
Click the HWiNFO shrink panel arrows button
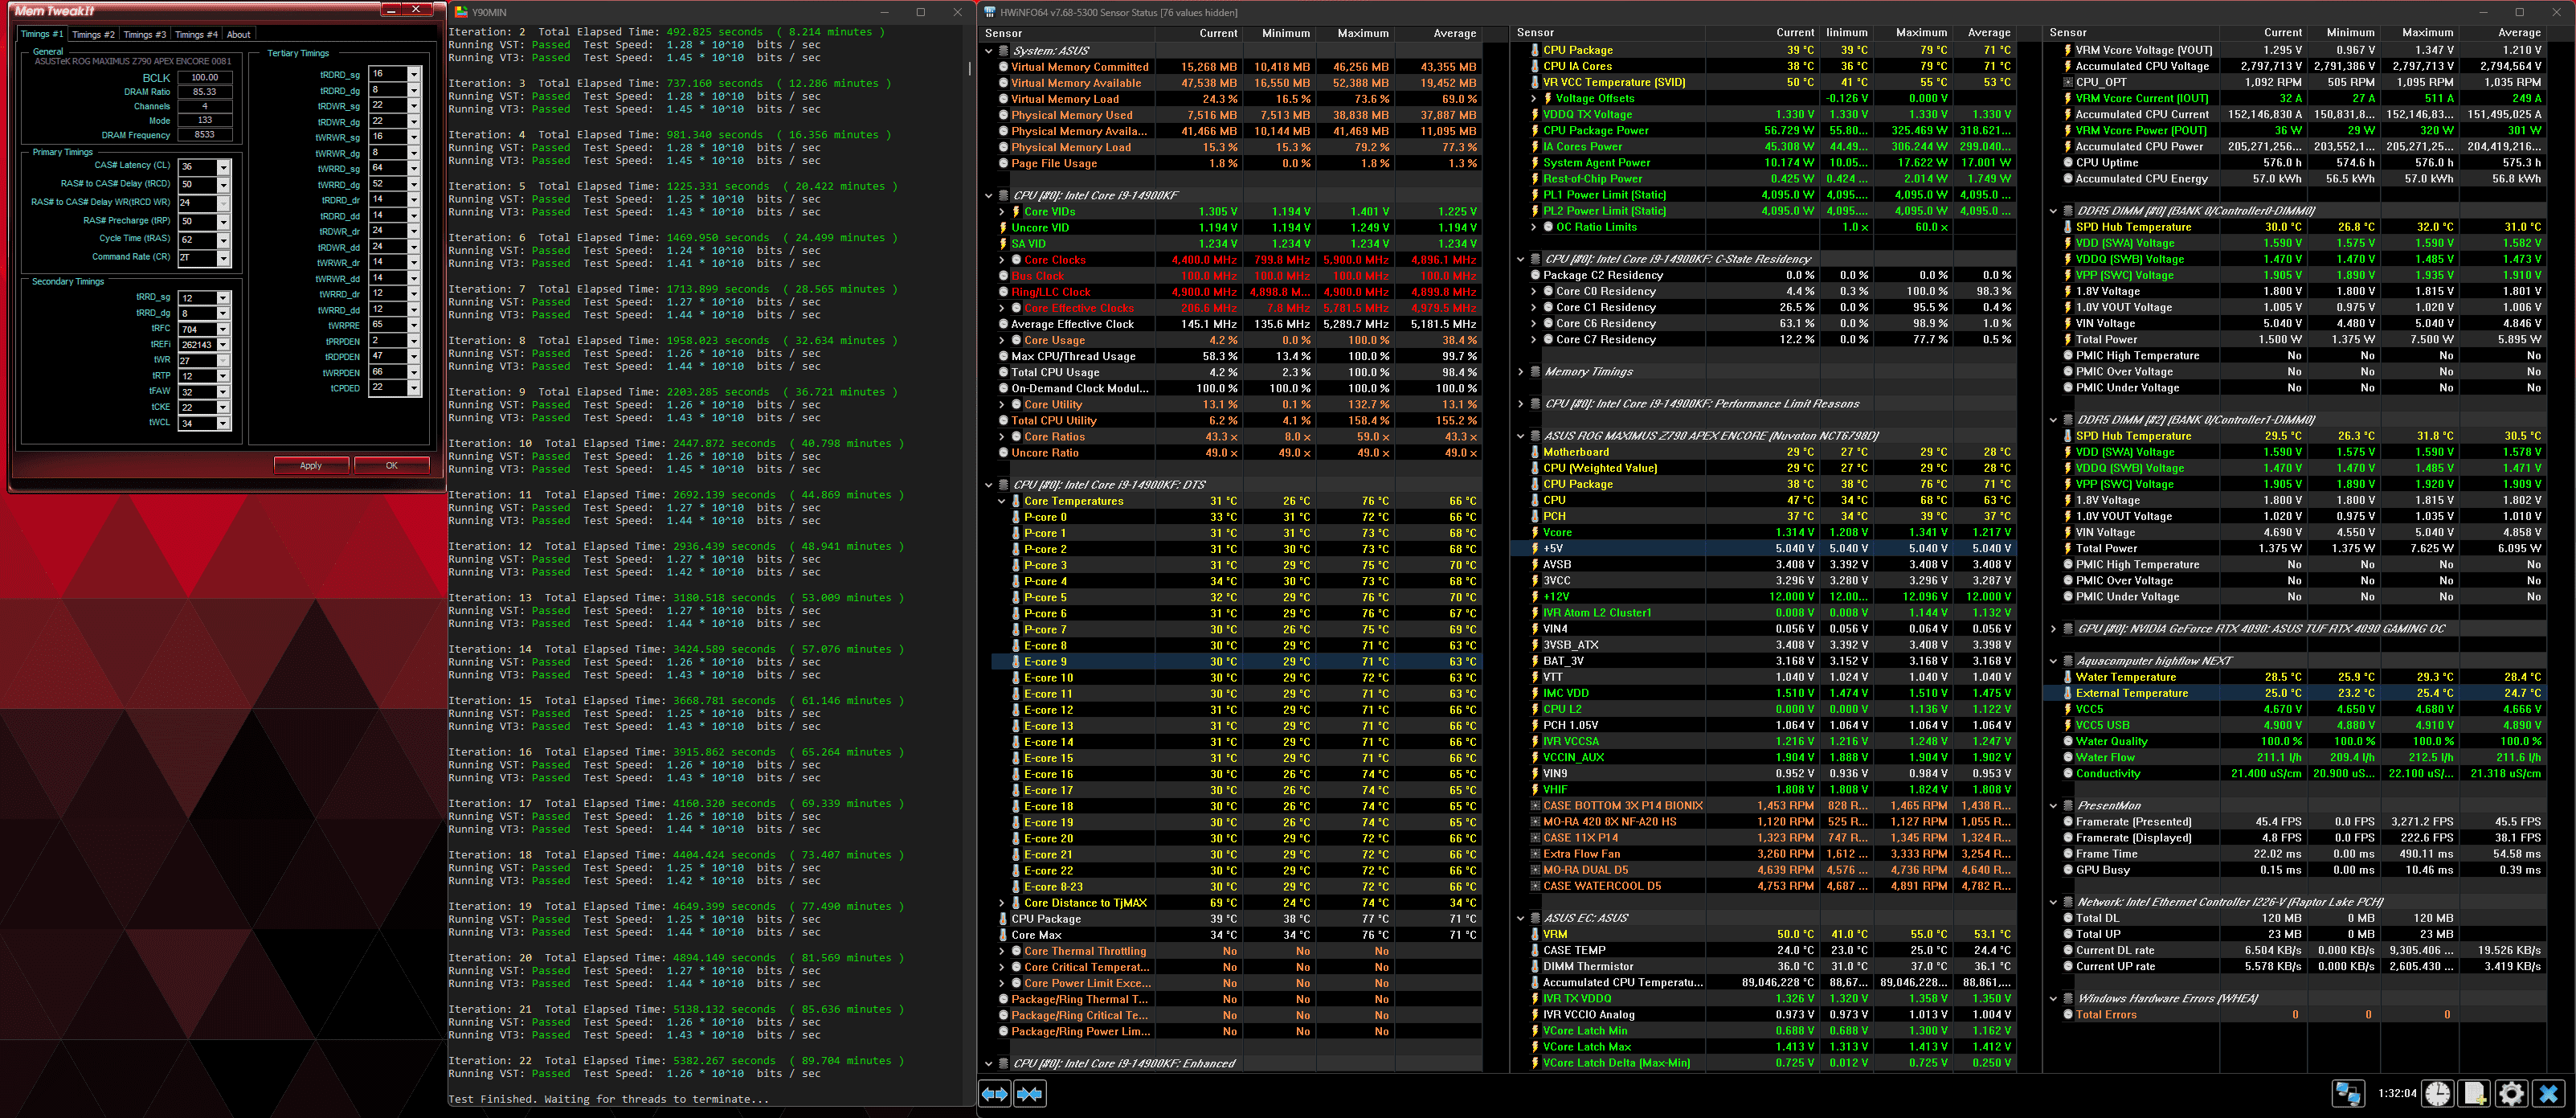tap(1030, 1093)
